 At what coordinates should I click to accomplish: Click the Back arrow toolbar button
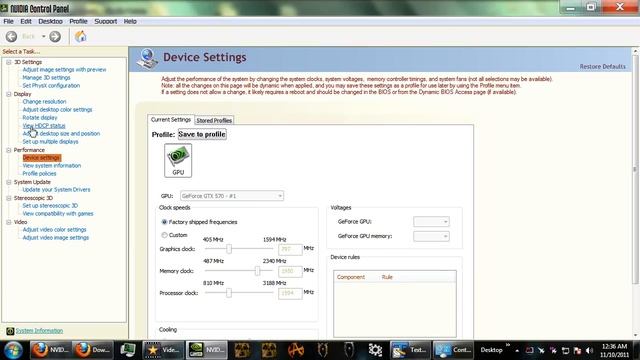[x=11, y=37]
